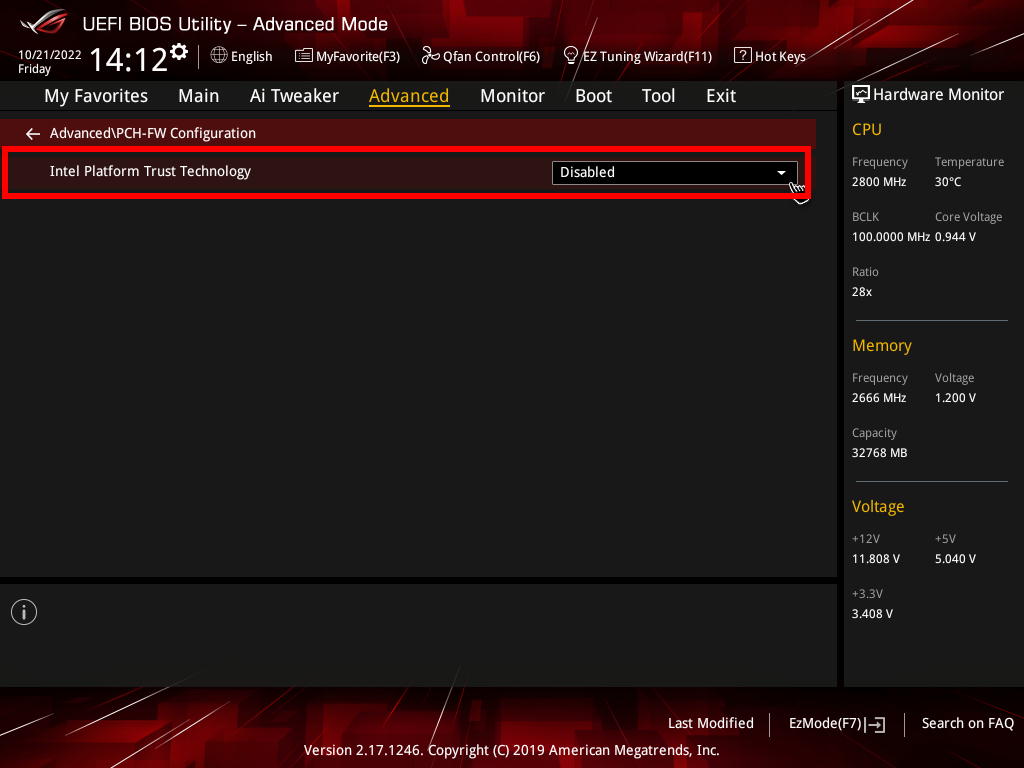
Task: Click the Version 2.17.1246 copyright text
Action: [x=511, y=750]
